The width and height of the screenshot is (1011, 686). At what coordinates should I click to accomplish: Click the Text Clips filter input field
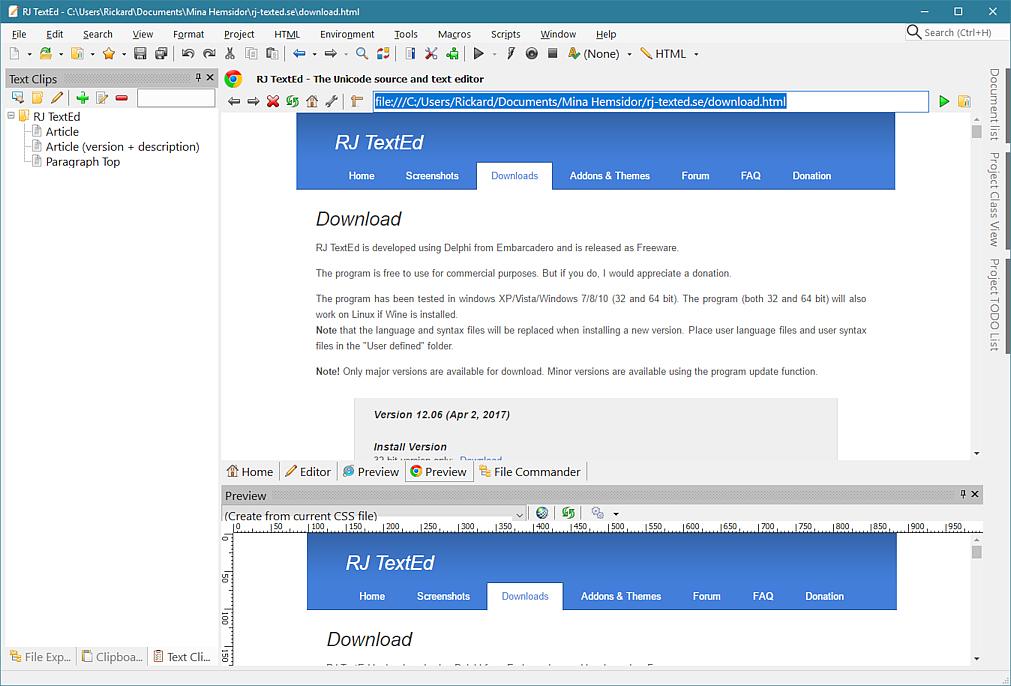[x=176, y=98]
